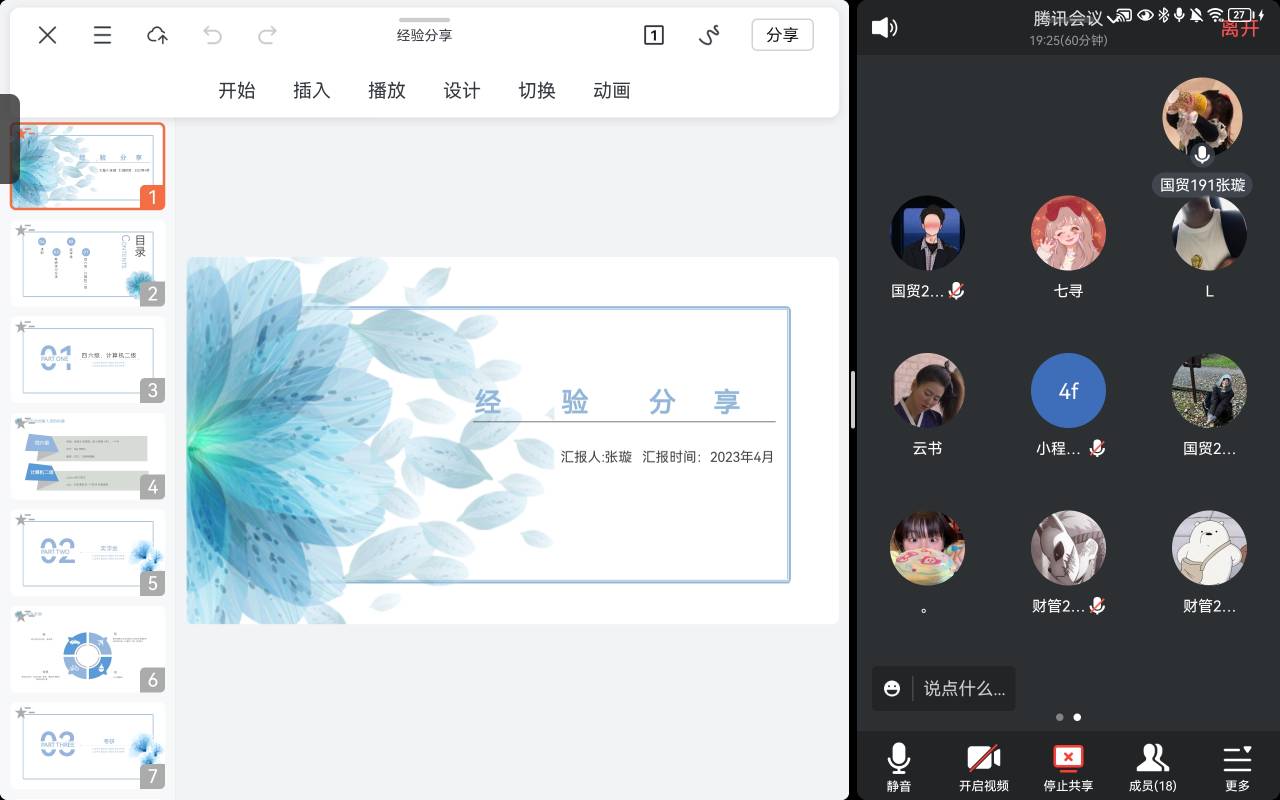Open the 成员(18) participants list
The image size is (1280, 800).
[x=1152, y=767]
